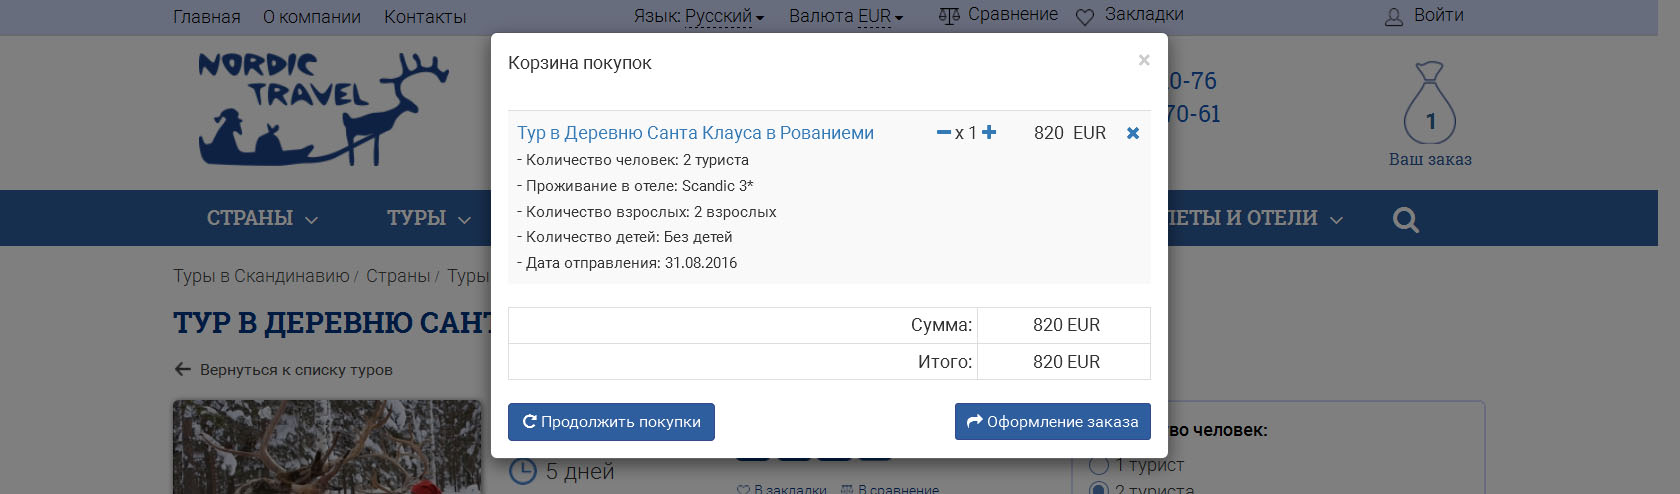Click the back arrow near Вернуться
The height and width of the screenshot is (494, 1680).
(x=183, y=369)
